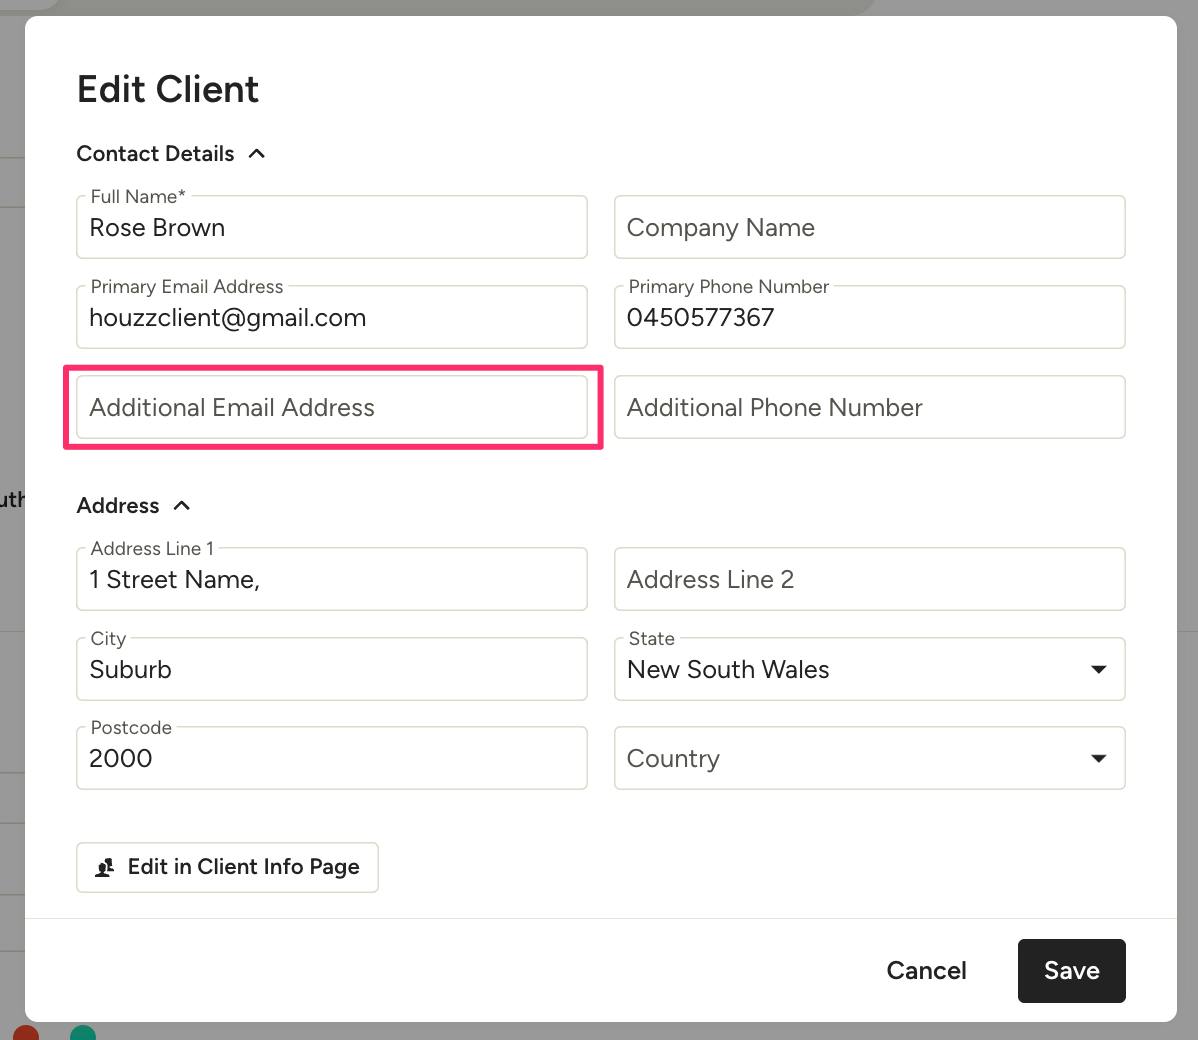
Task: Click the Postcode field showing 2000
Action: [x=332, y=758]
